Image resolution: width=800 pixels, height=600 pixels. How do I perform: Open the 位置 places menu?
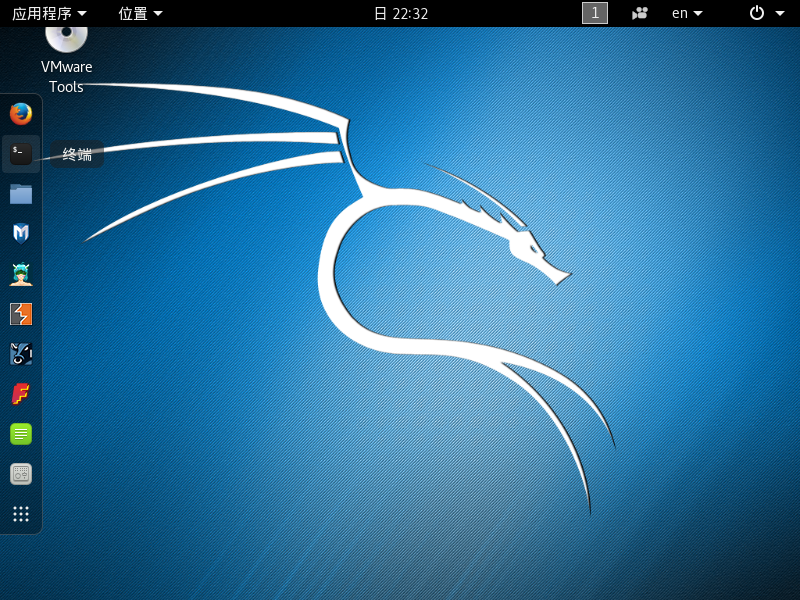(x=140, y=13)
